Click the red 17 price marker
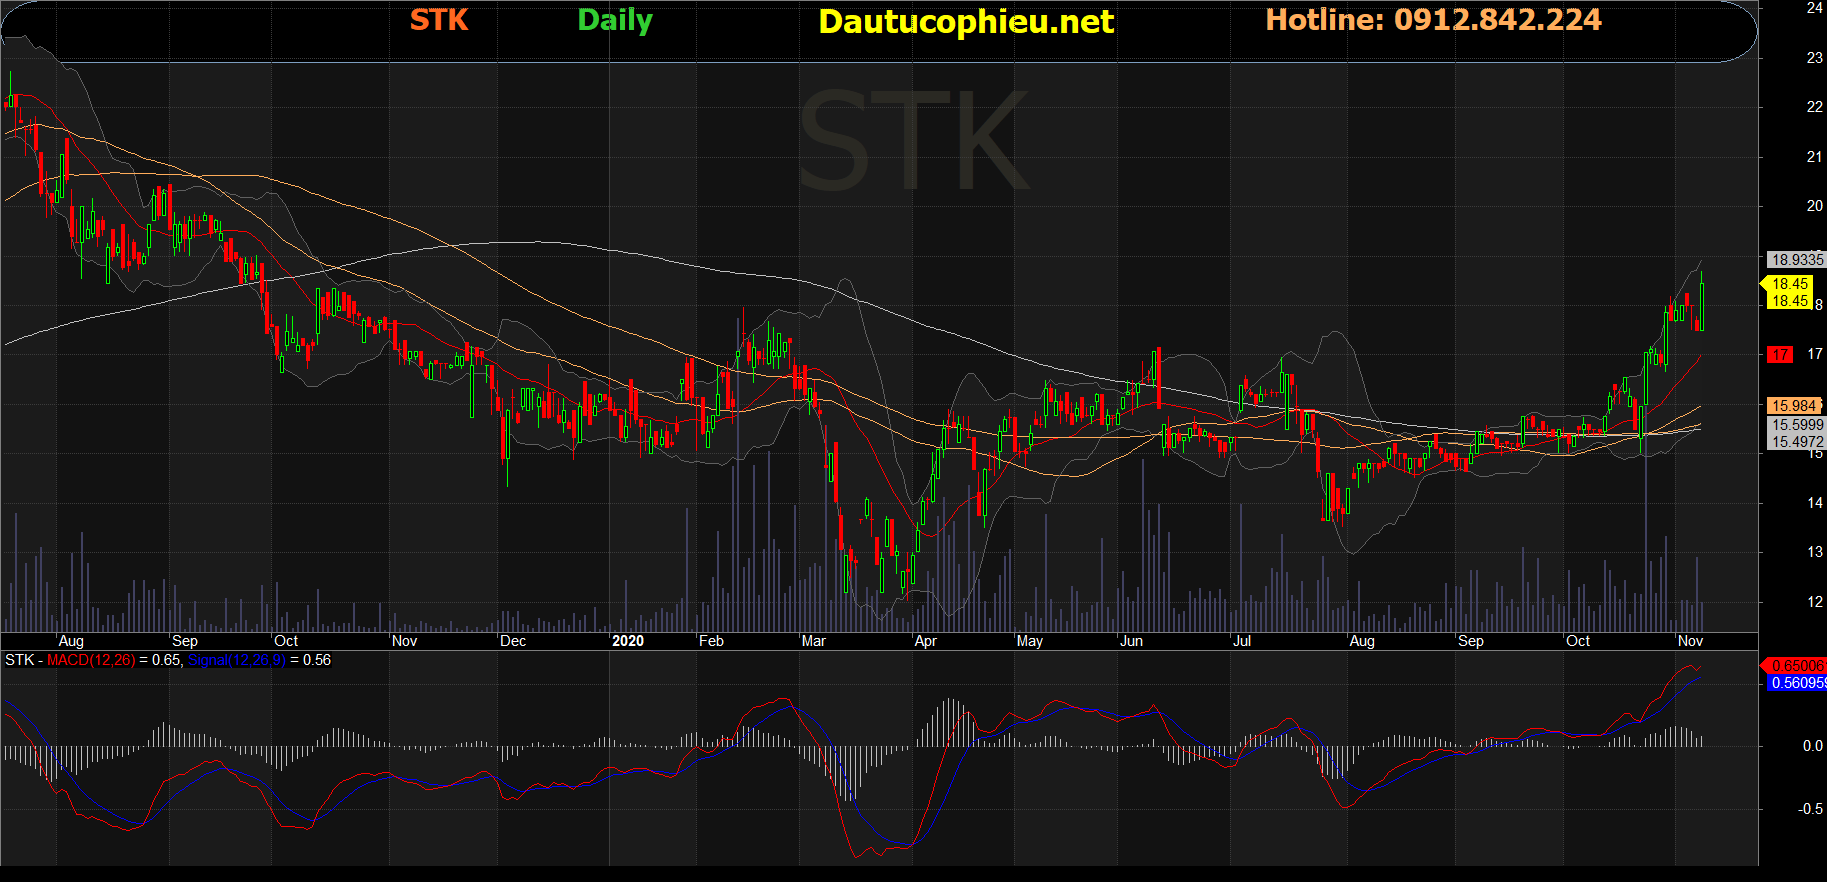Viewport: 1827px width, 882px height. 1780,354
